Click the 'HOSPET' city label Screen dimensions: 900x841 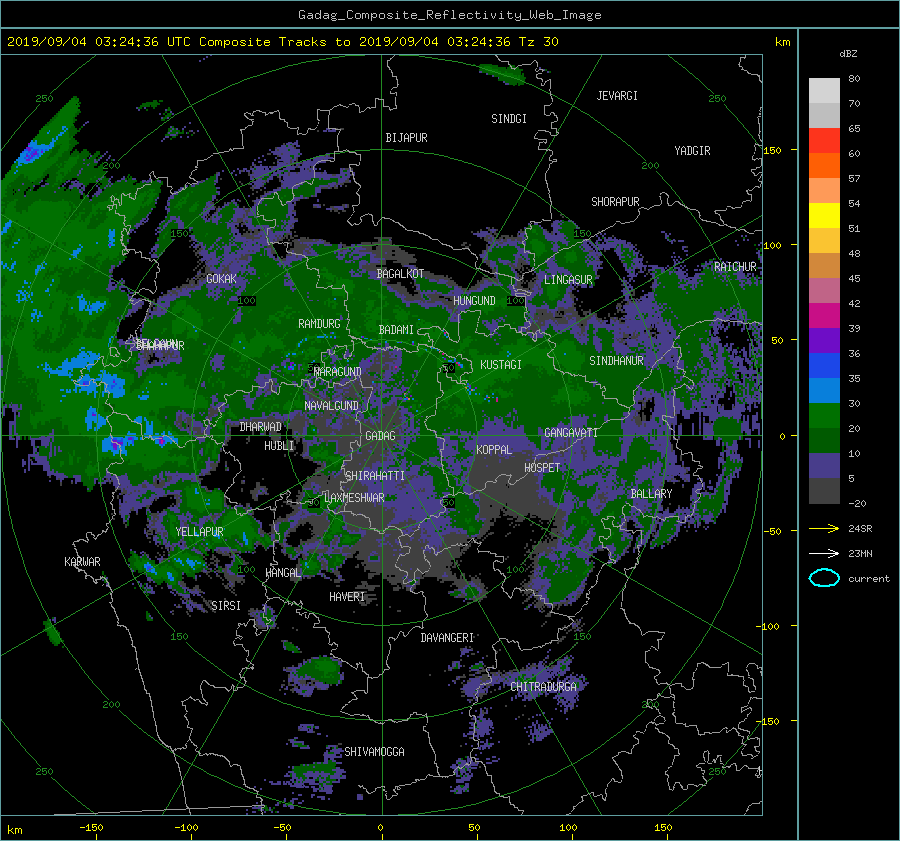[x=542, y=468]
